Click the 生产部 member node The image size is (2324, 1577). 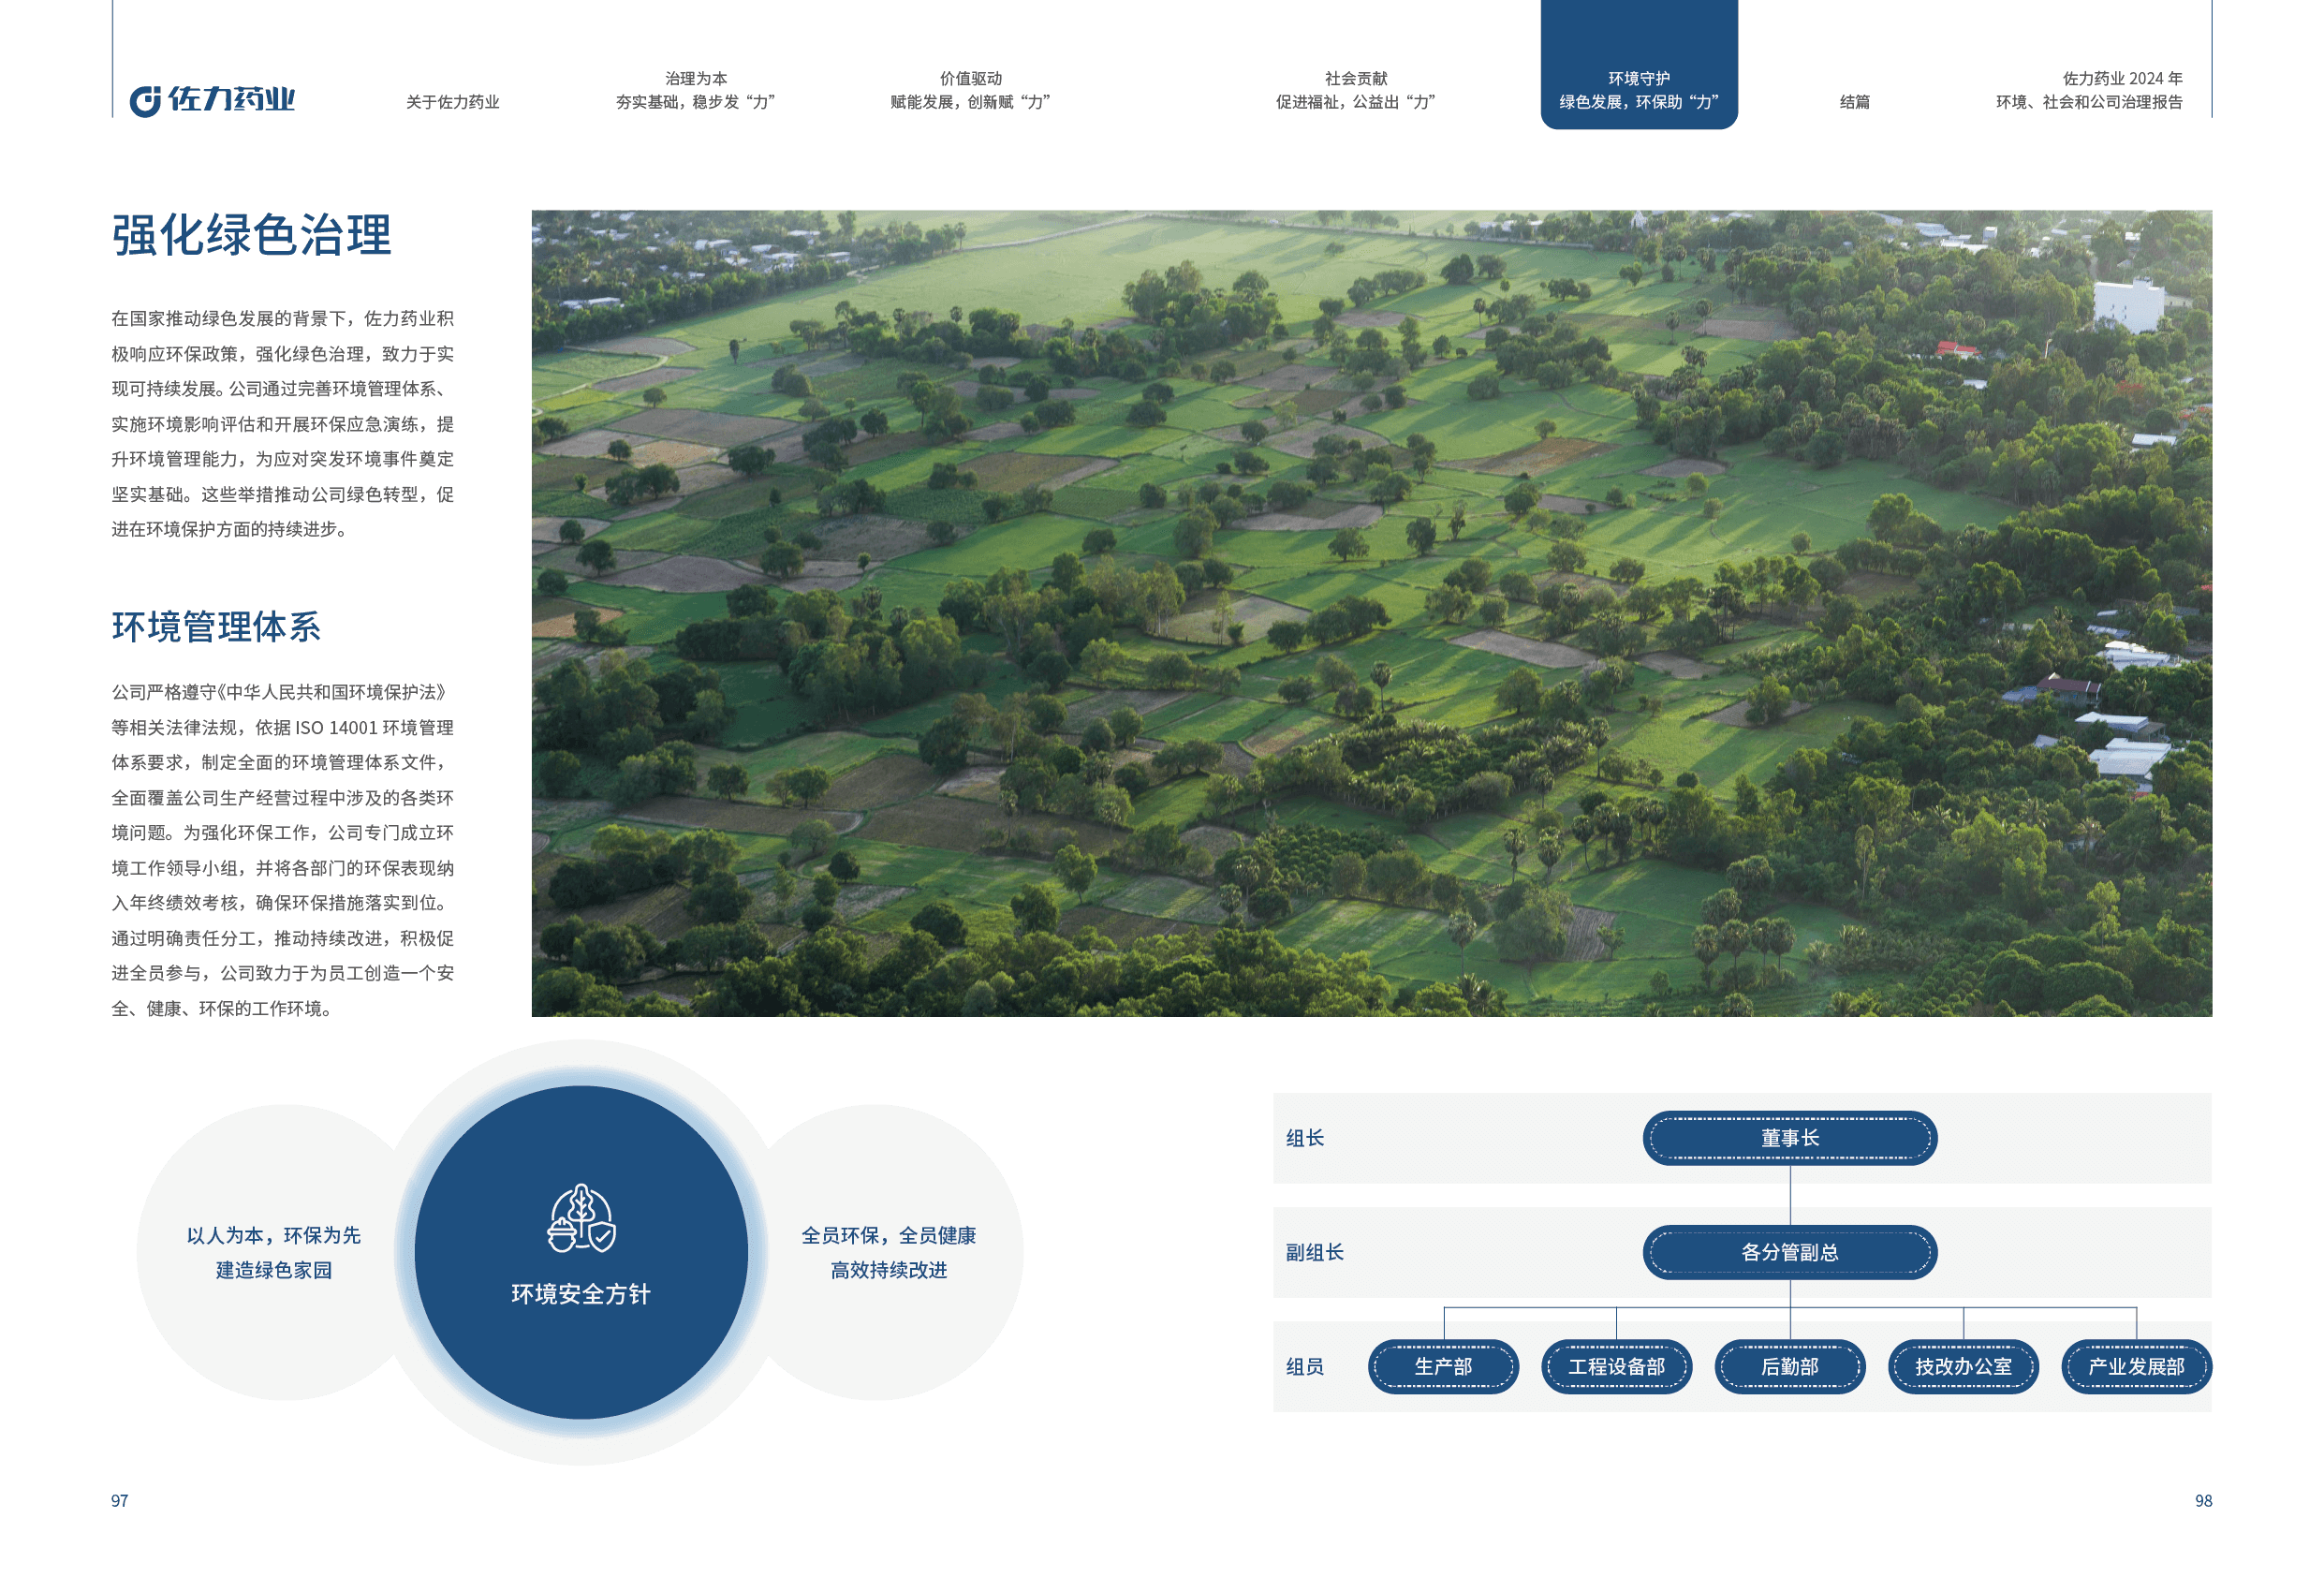coord(1443,1366)
